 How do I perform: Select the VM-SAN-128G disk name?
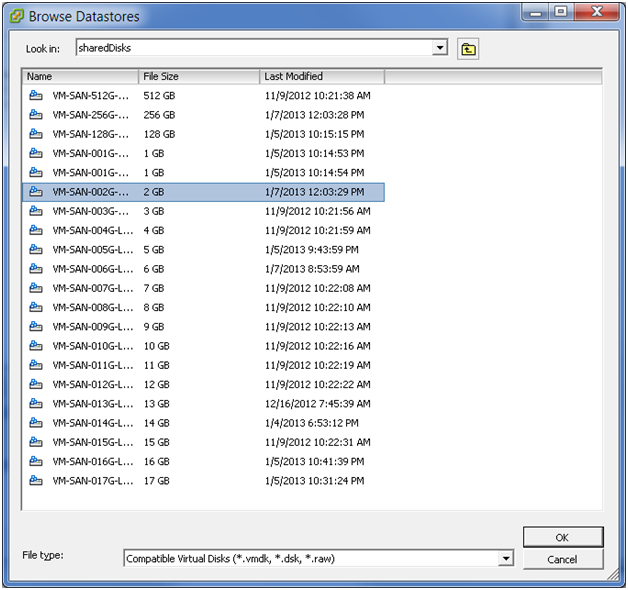tap(91, 134)
